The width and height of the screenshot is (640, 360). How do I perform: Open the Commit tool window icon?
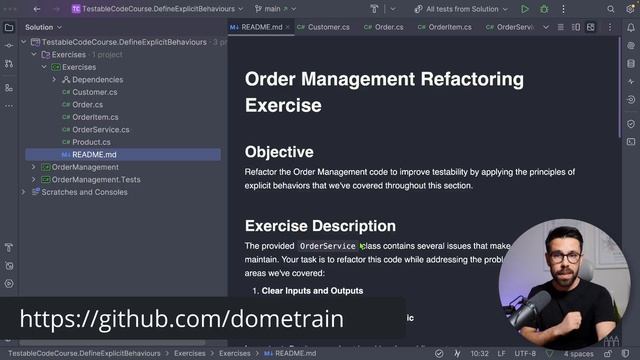pos(9,46)
